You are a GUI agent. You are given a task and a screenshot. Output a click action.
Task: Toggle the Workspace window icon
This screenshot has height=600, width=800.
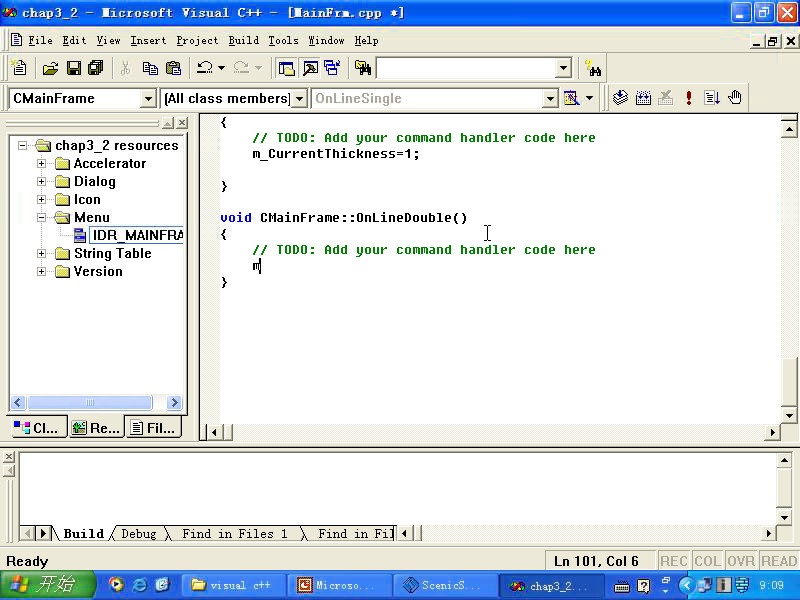pos(286,68)
